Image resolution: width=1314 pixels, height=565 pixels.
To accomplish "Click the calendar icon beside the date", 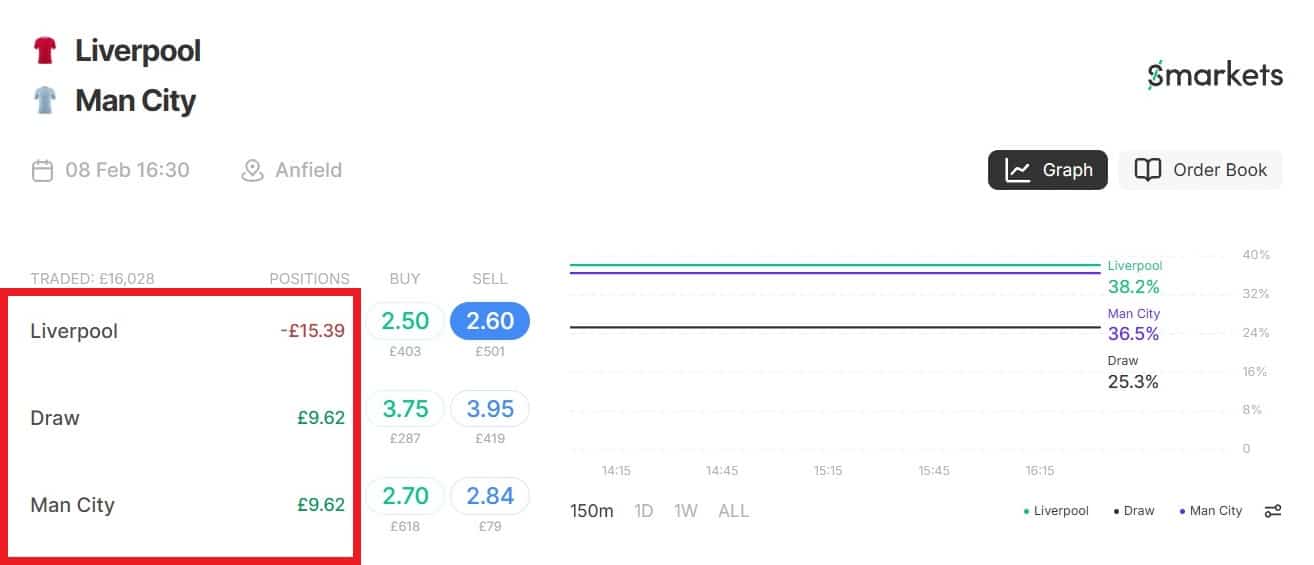I will click(42, 171).
